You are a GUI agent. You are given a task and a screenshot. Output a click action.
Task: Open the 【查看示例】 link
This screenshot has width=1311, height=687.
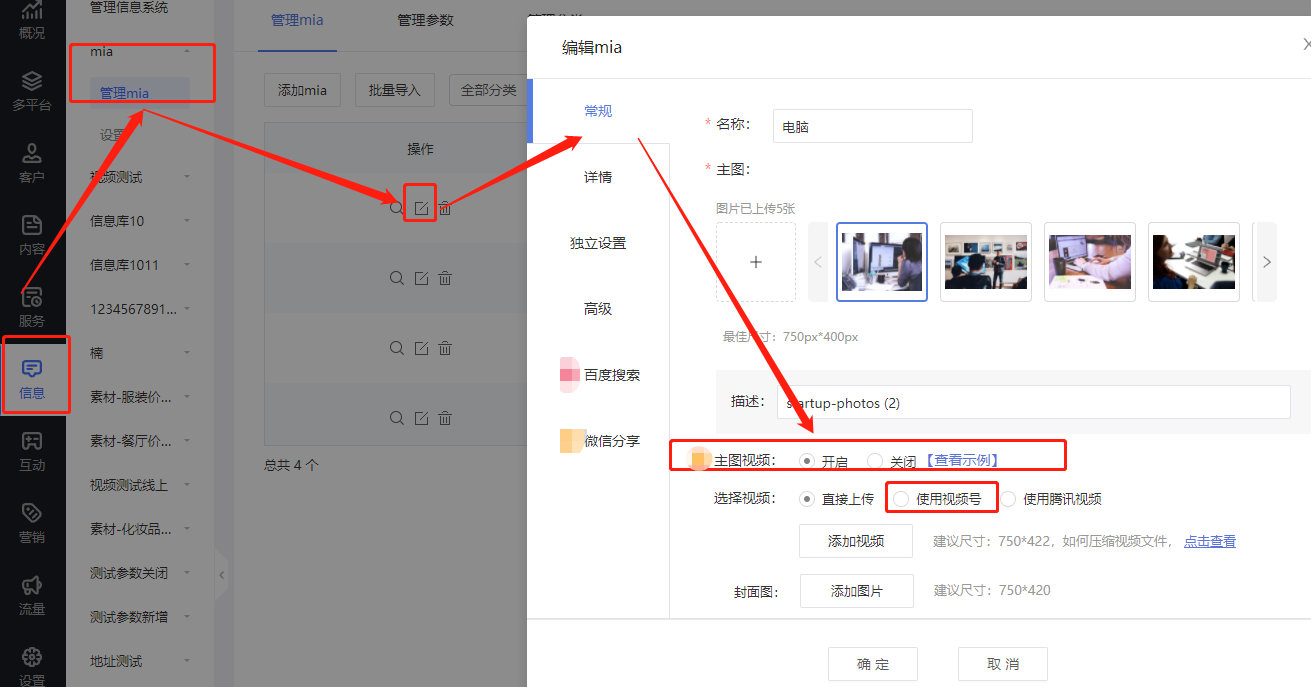click(961, 461)
